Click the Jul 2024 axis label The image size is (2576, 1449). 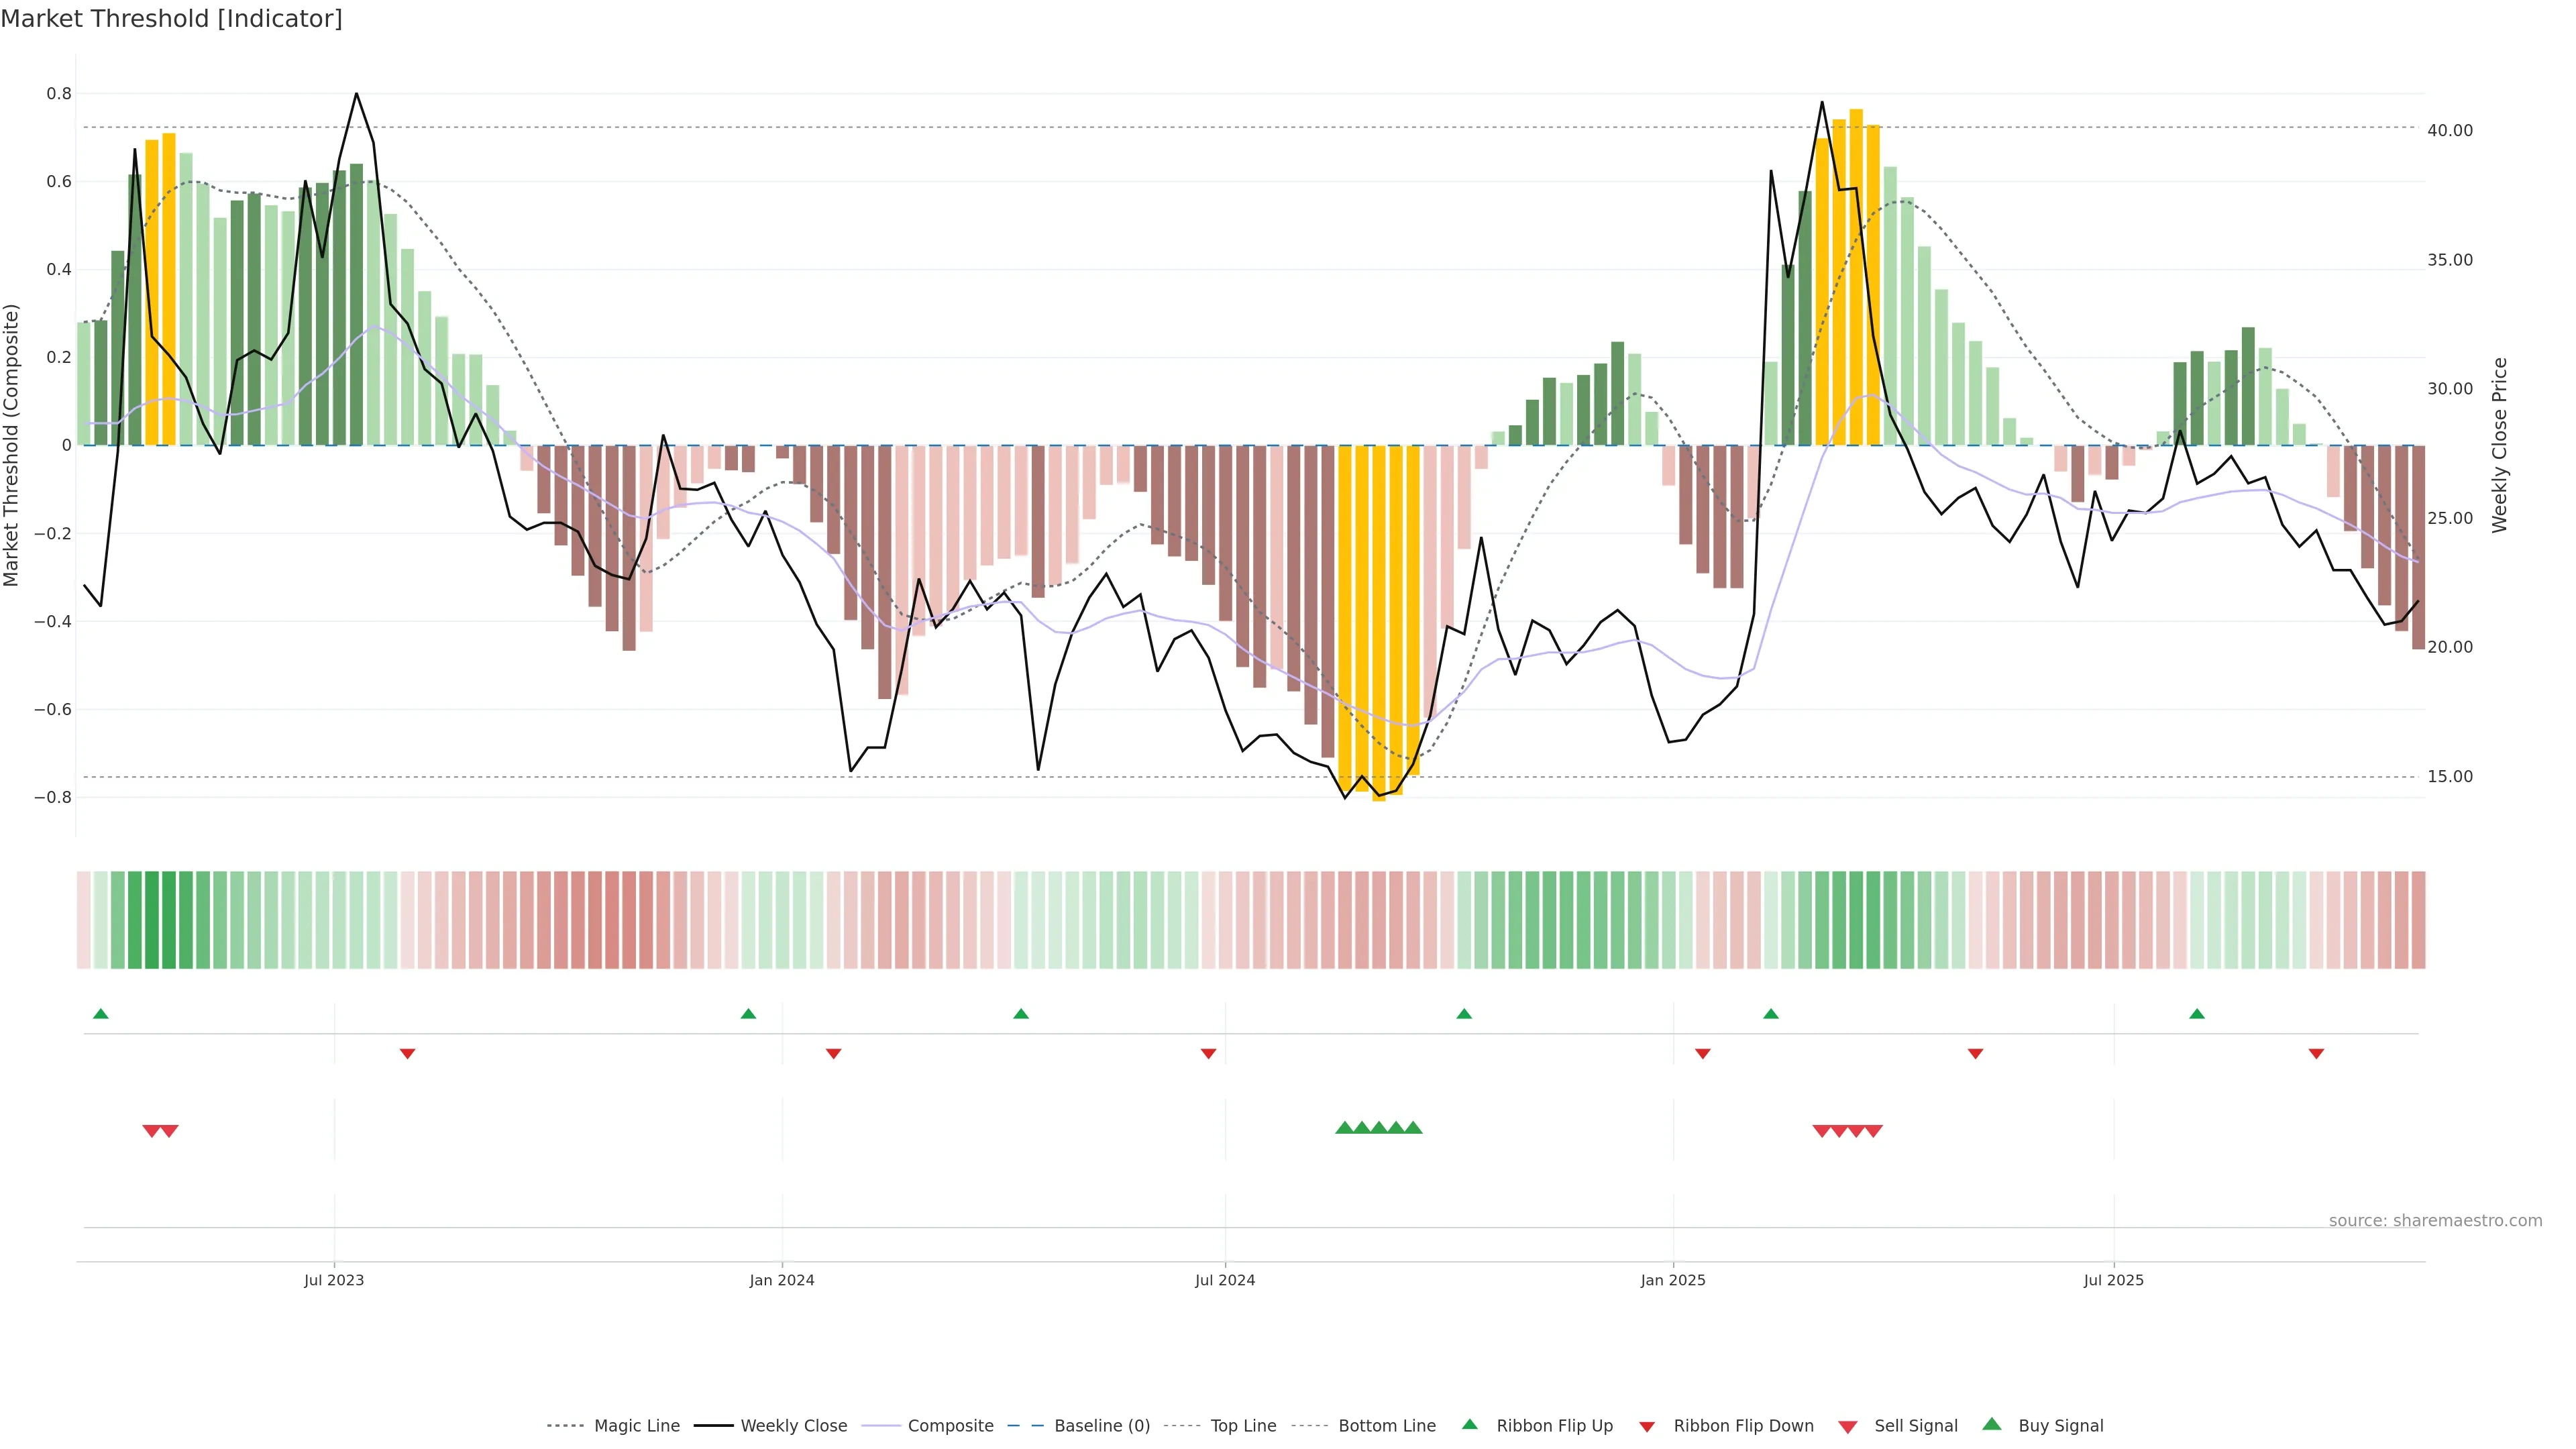1224,1281
